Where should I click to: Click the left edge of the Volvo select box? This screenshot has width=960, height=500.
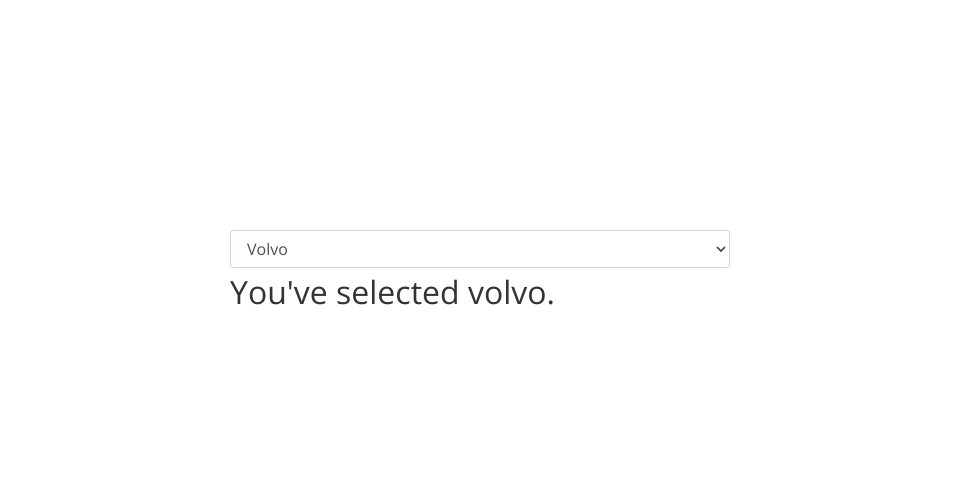(x=235, y=249)
